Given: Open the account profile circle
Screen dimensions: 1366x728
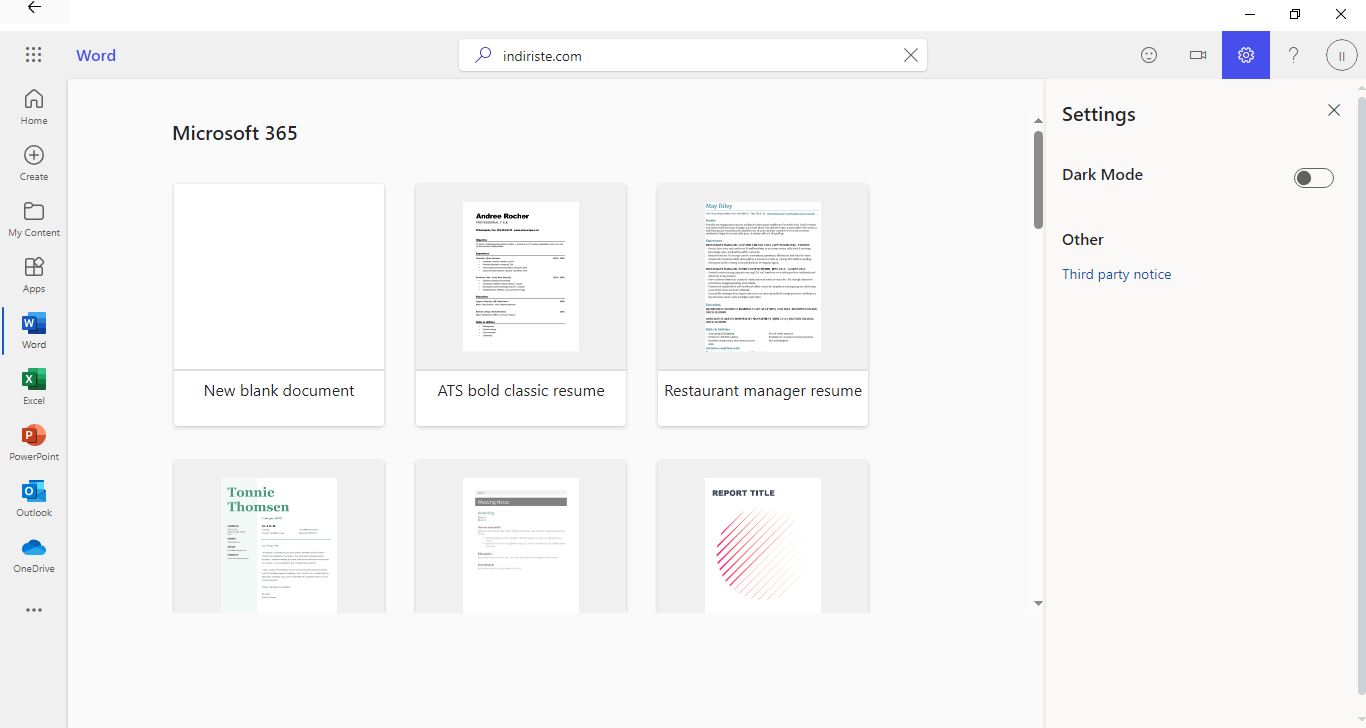Looking at the screenshot, I should pyautogui.click(x=1341, y=56).
